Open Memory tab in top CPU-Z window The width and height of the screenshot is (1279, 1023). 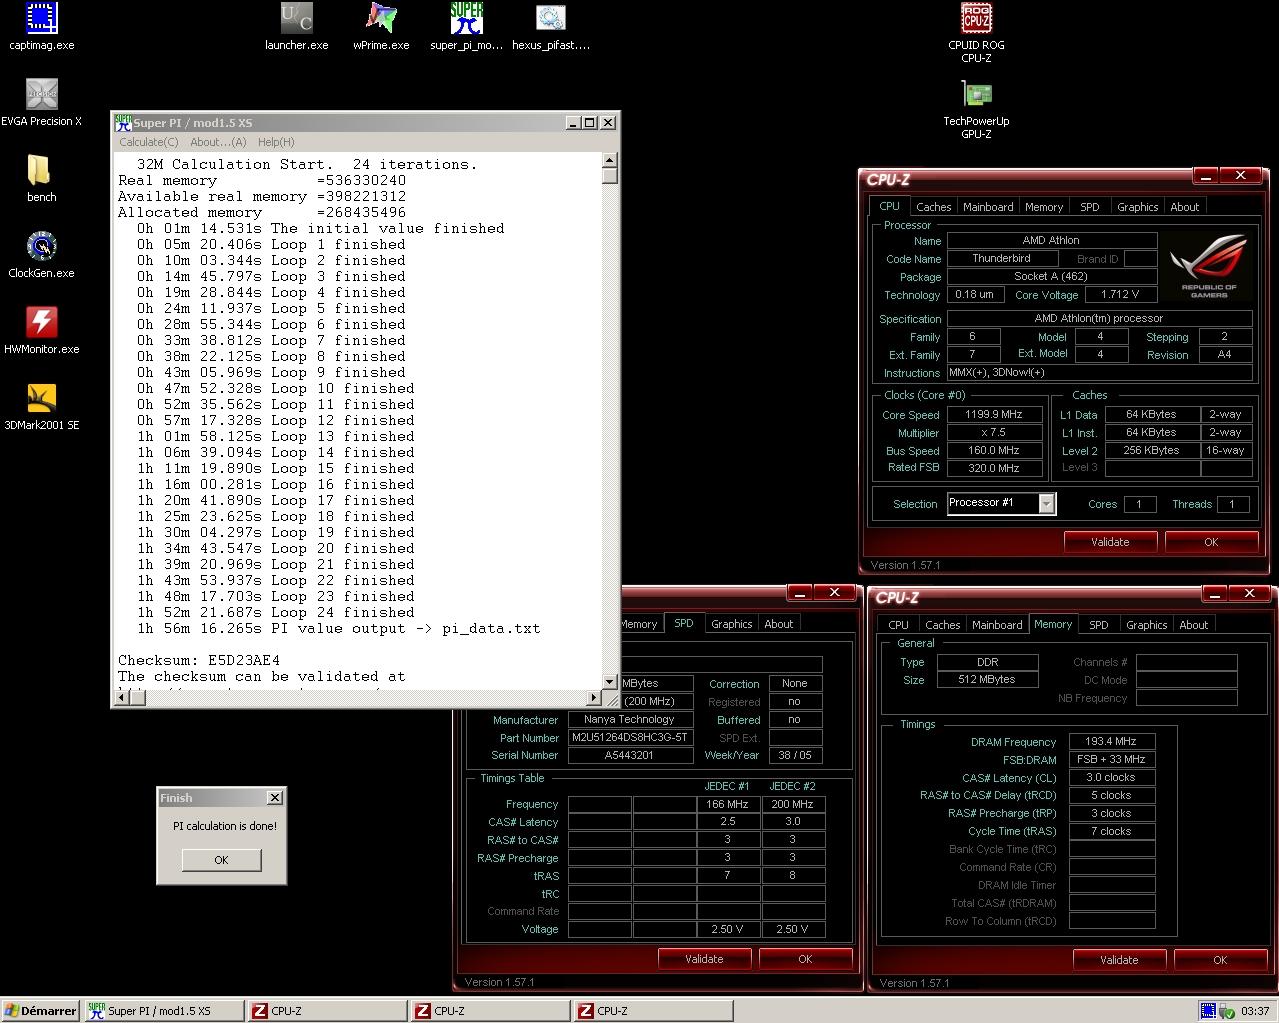click(1044, 207)
